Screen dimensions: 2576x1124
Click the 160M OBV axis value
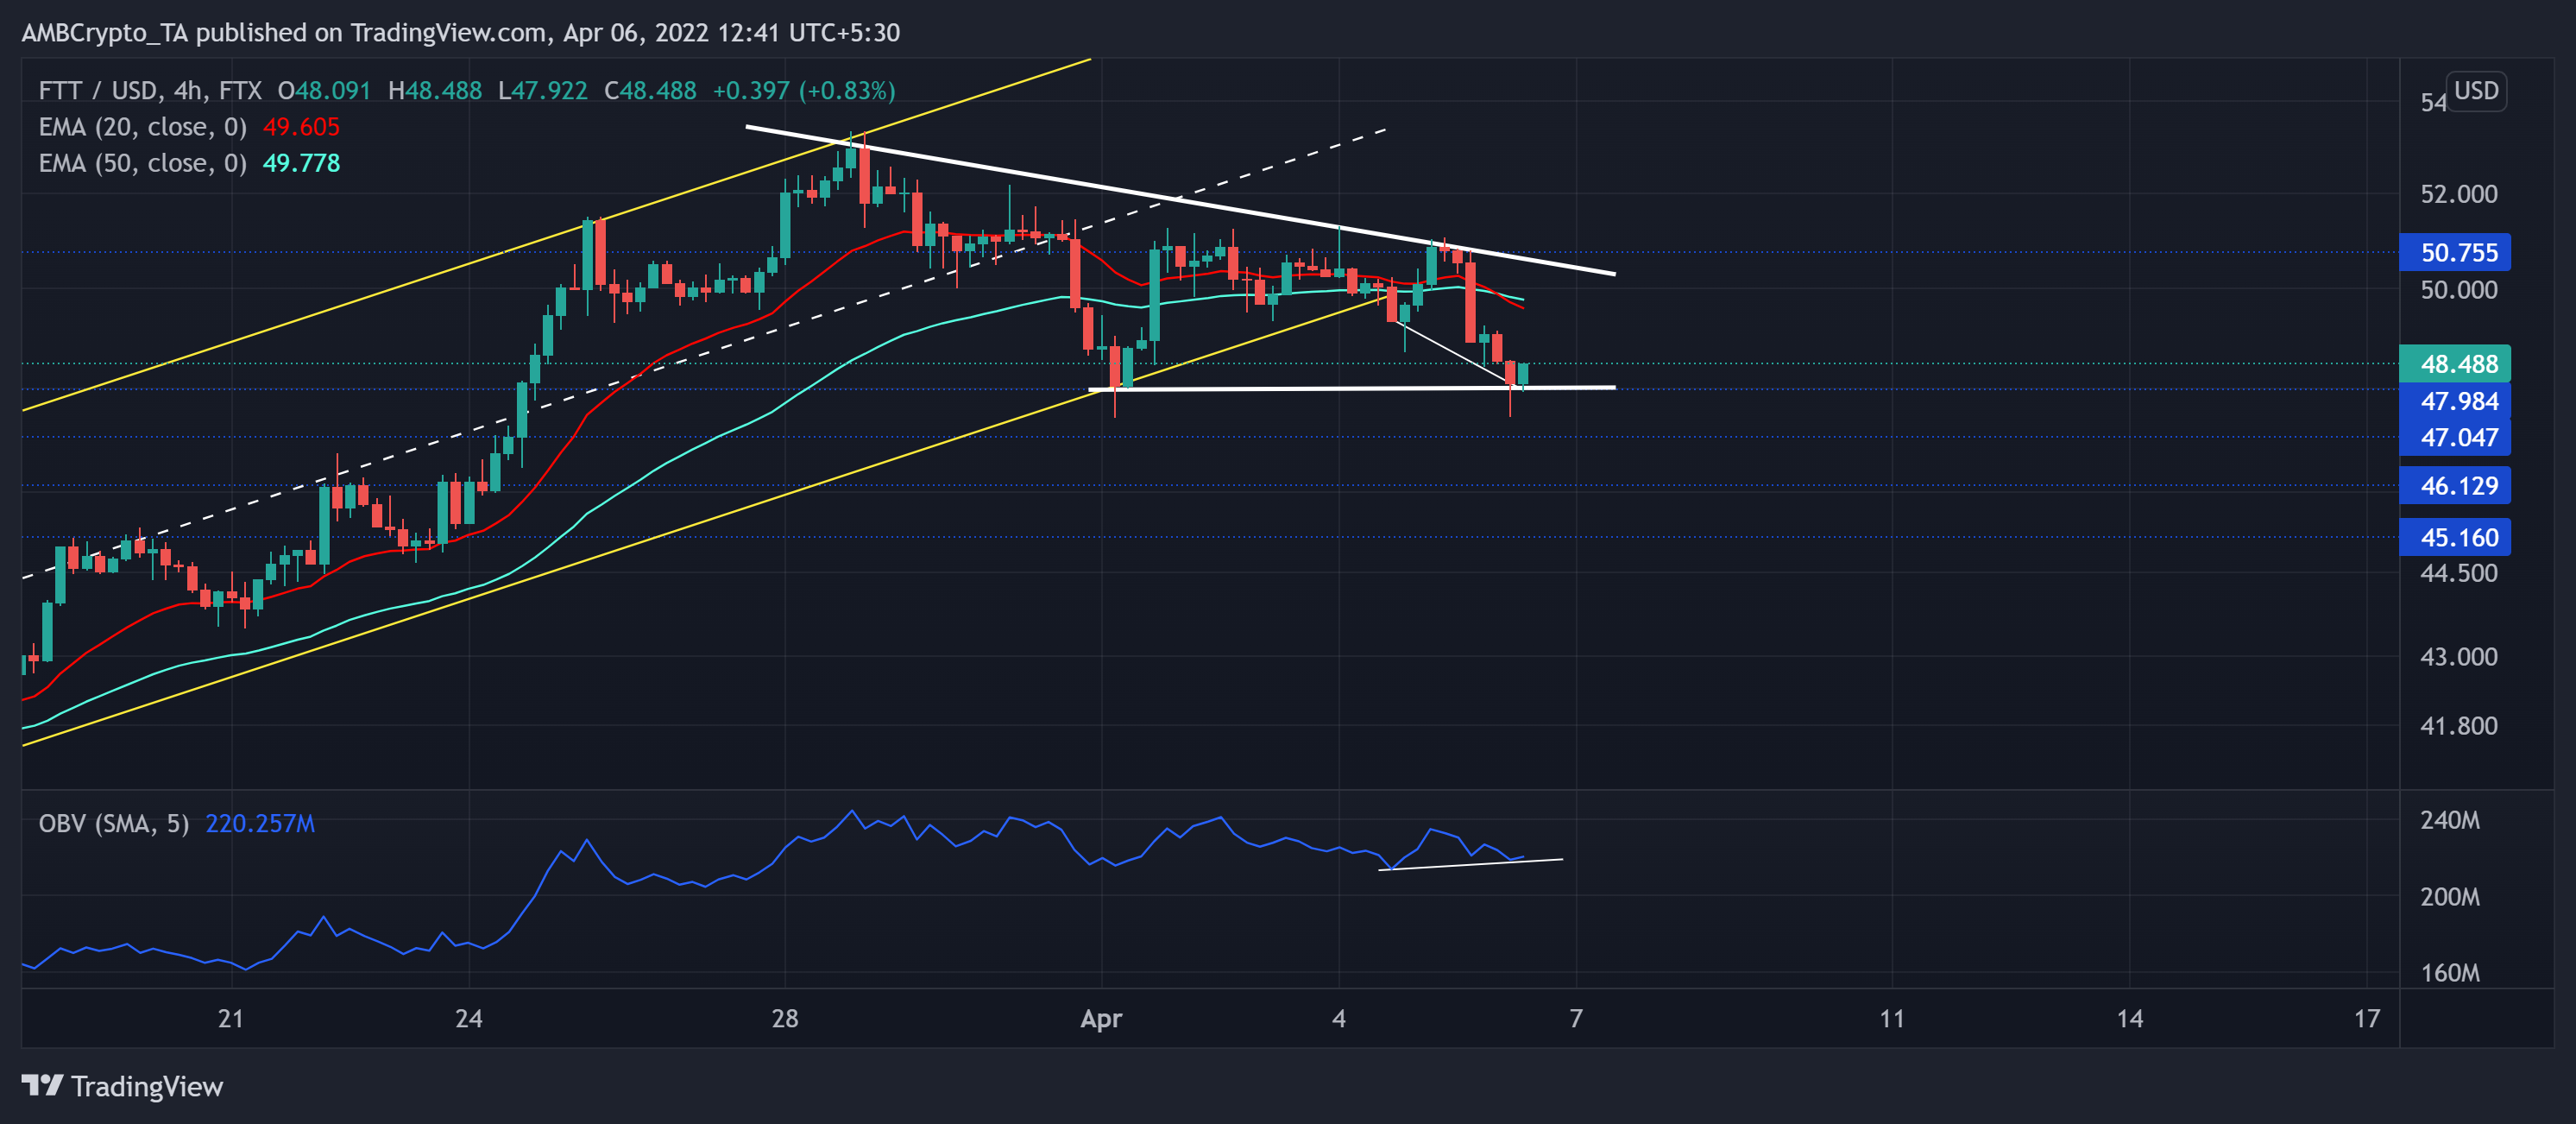[2450, 973]
